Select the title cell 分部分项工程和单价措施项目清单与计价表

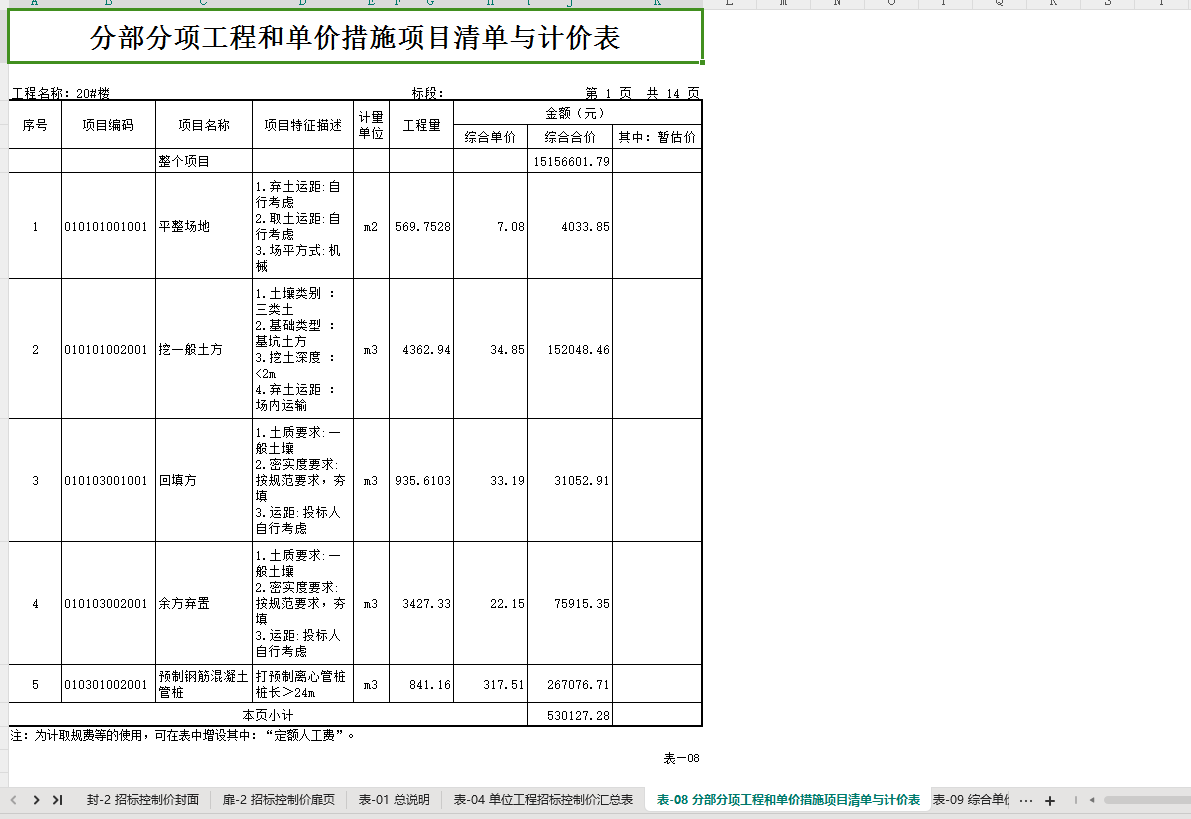tap(355, 36)
